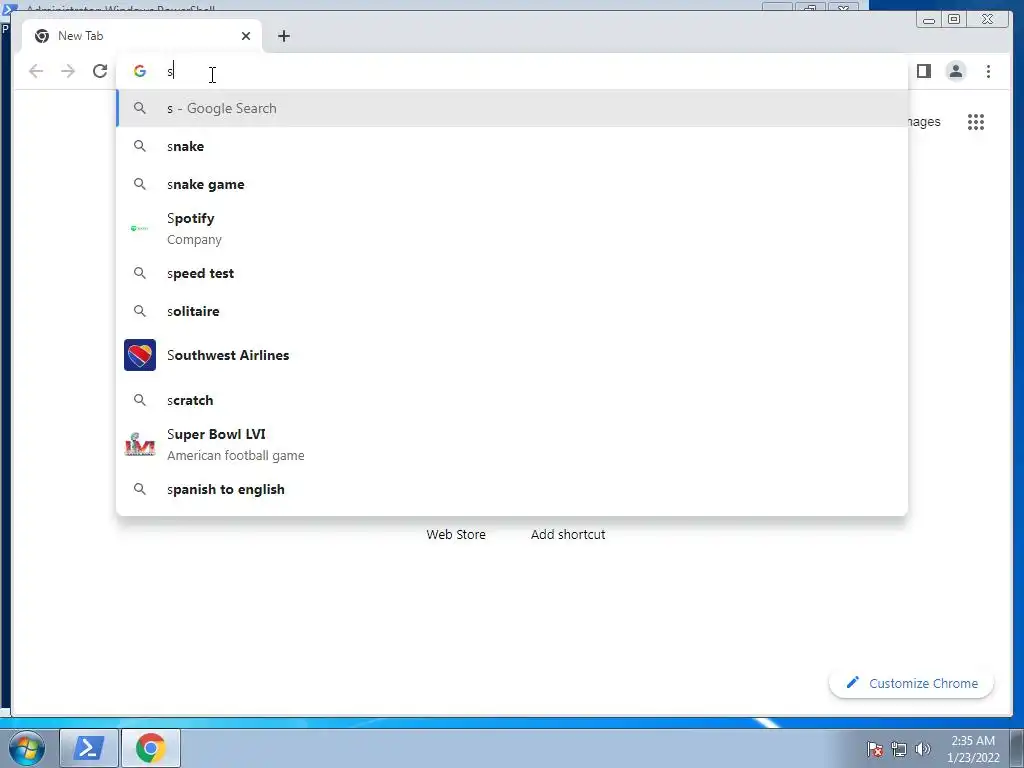Pick the 'solitaire' suggestion

[513, 311]
